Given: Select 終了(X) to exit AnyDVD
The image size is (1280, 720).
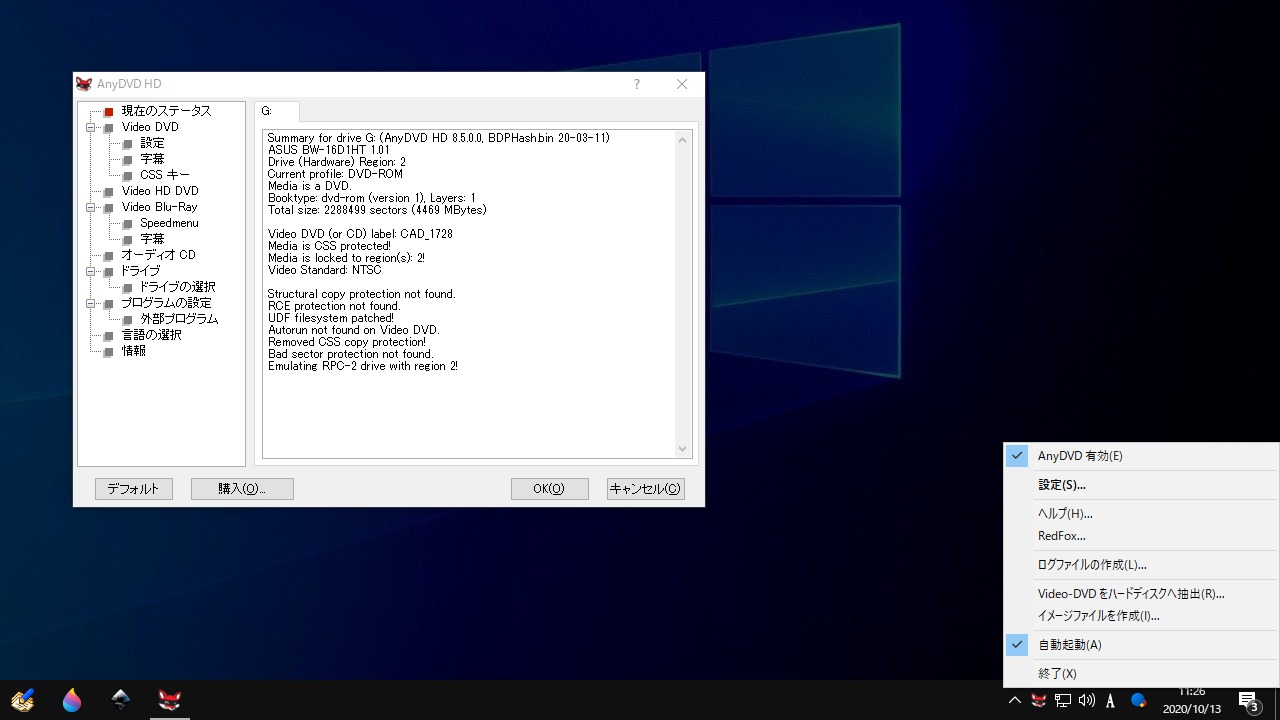Looking at the screenshot, I should (x=1141, y=674).
